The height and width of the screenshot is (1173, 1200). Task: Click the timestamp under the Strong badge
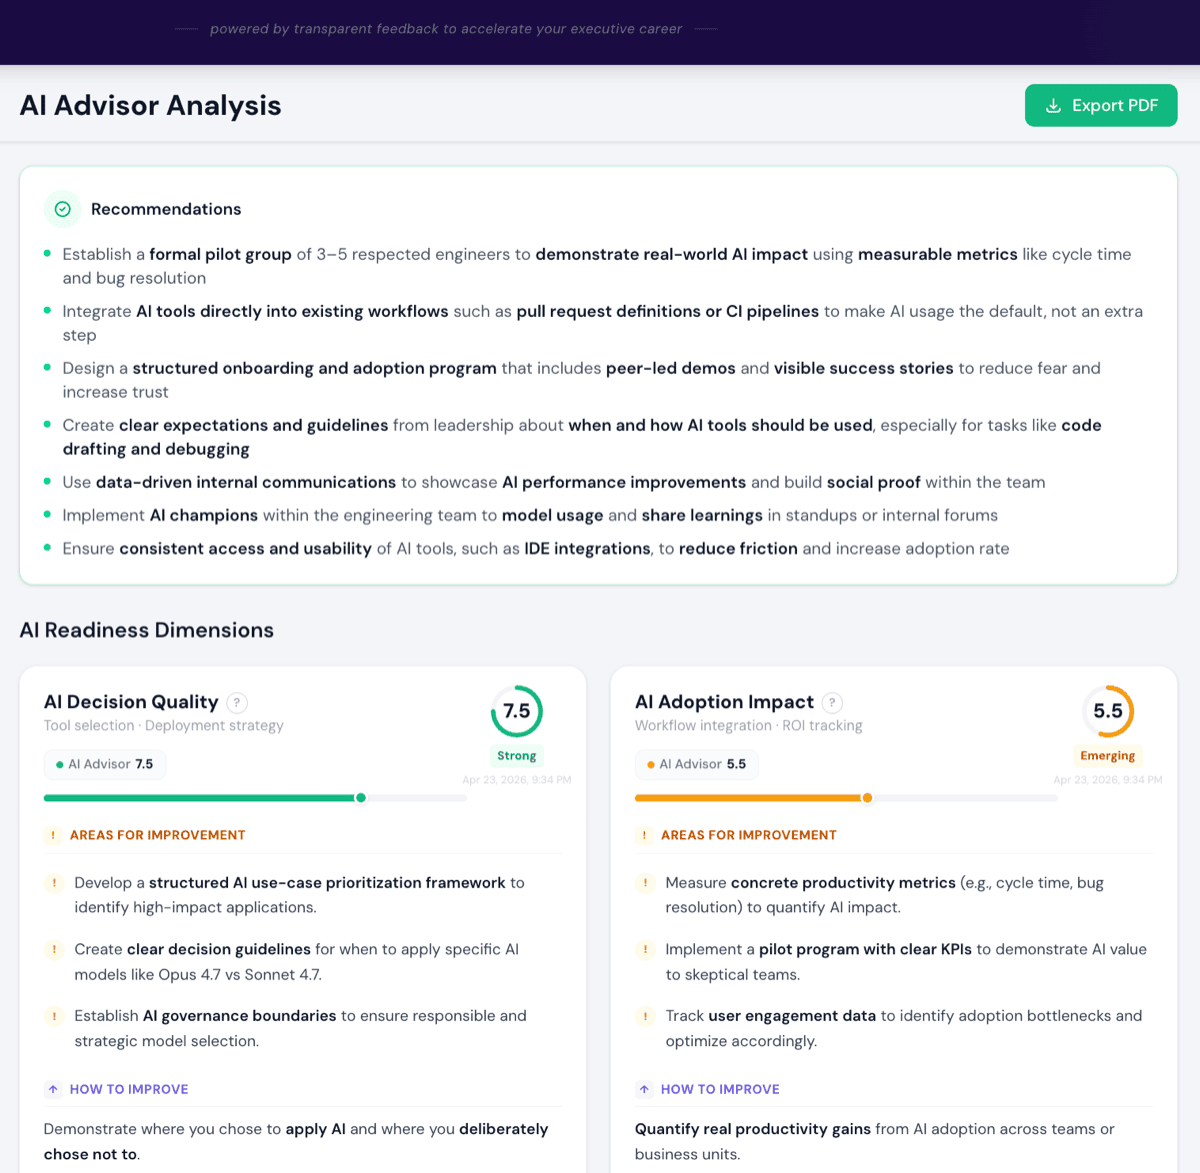pos(517,780)
